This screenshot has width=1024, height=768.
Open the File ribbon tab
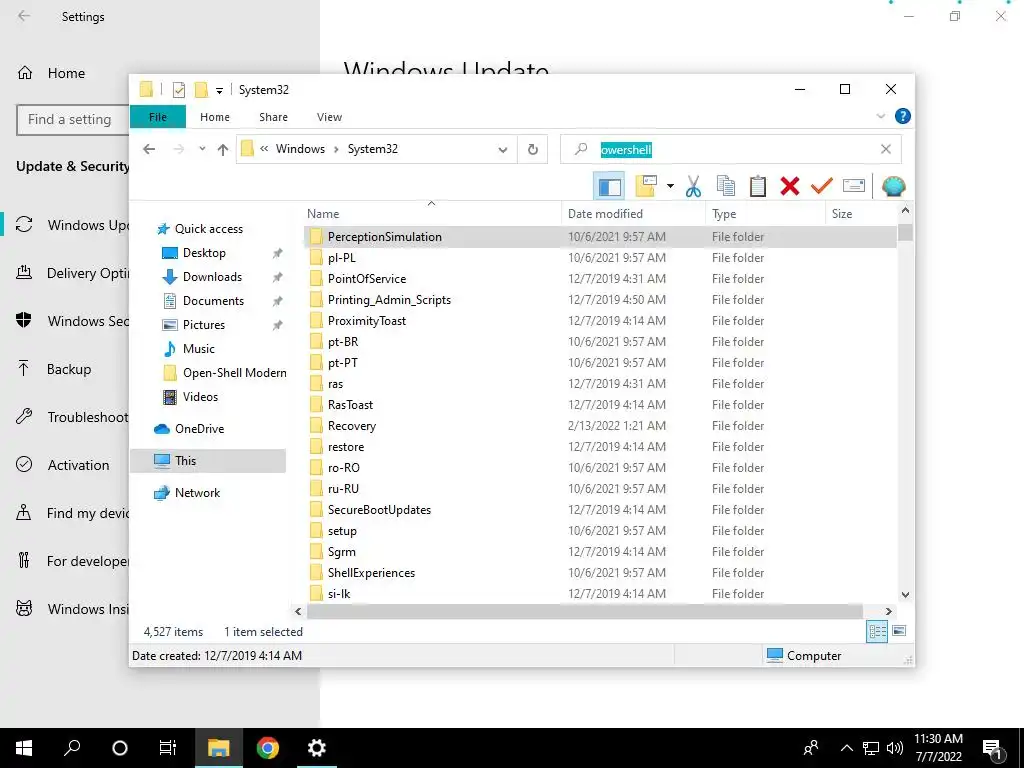pyautogui.click(x=158, y=117)
